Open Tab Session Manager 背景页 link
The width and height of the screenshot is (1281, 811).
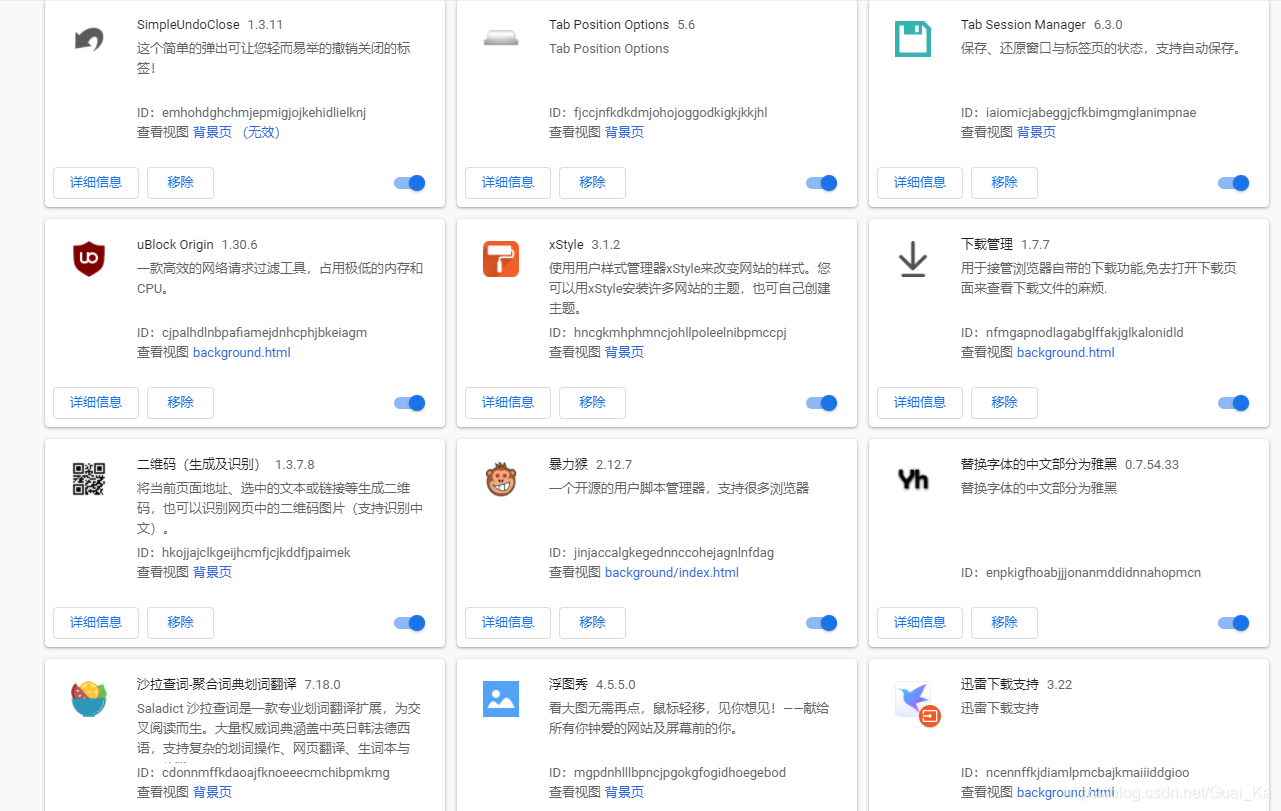(1036, 132)
